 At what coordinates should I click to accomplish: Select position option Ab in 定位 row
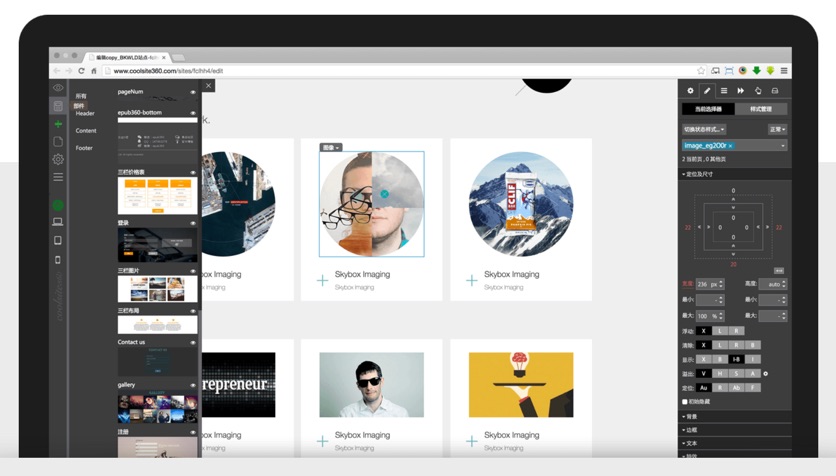tap(736, 388)
